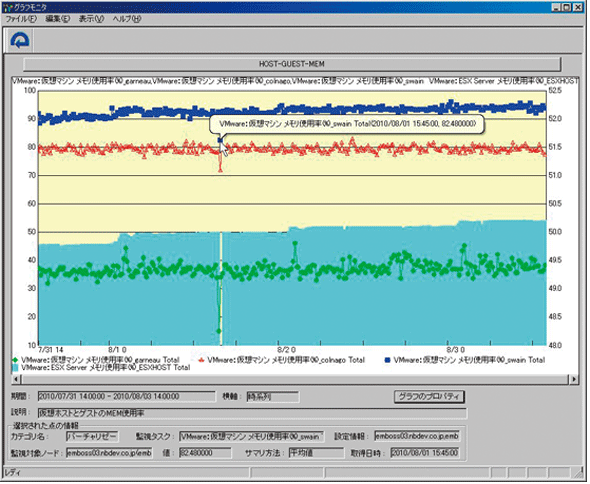
Task: Click the right arrow of horizontal scrollbar
Action: (574, 379)
